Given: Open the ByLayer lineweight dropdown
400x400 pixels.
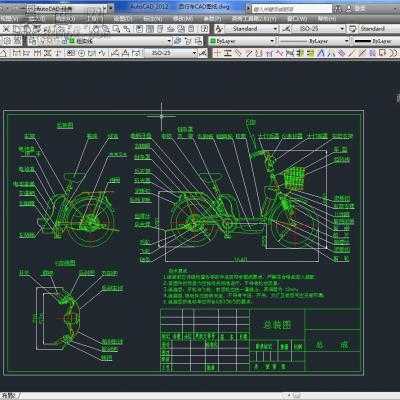Looking at the screenshot, I should 376,41.
